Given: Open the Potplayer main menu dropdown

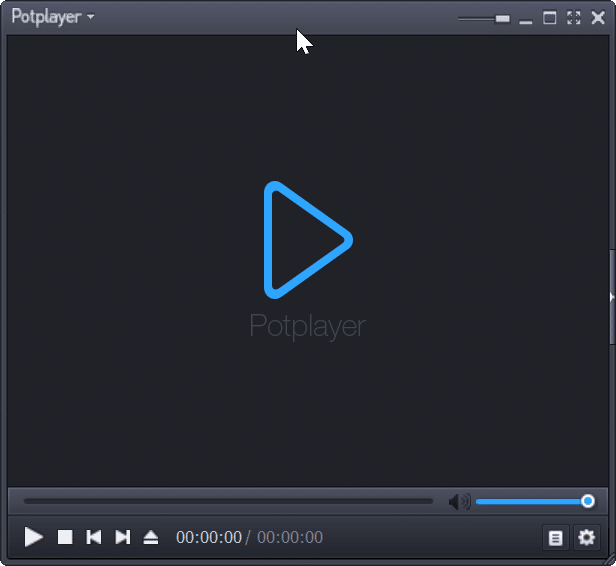Looking at the screenshot, I should click(53, 16).
